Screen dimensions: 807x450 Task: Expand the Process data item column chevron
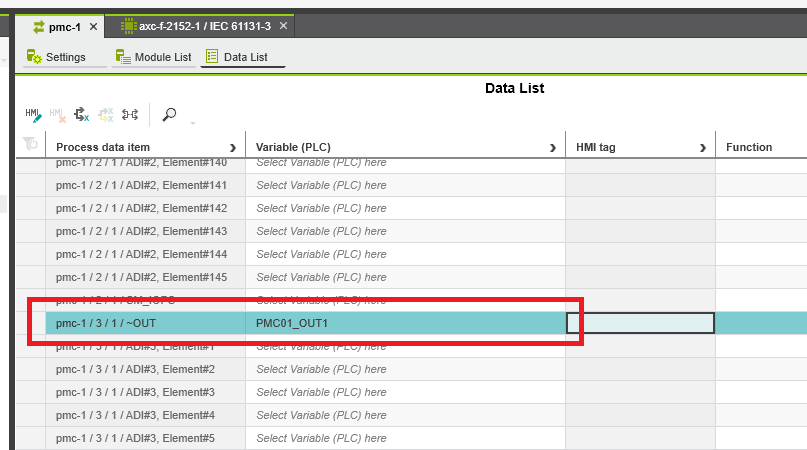(233, 148)
